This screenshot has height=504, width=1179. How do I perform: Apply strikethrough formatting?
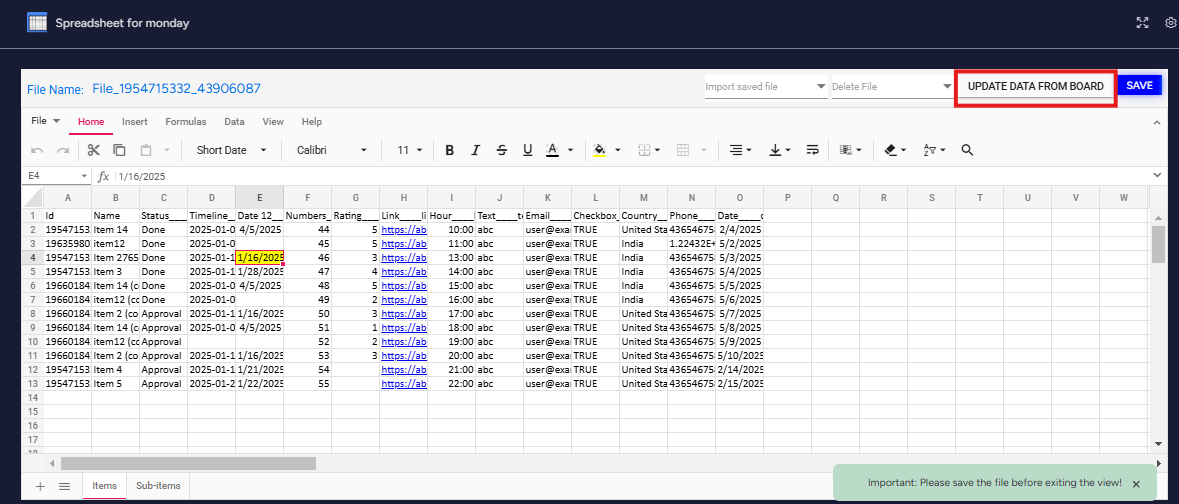[502, 150]
